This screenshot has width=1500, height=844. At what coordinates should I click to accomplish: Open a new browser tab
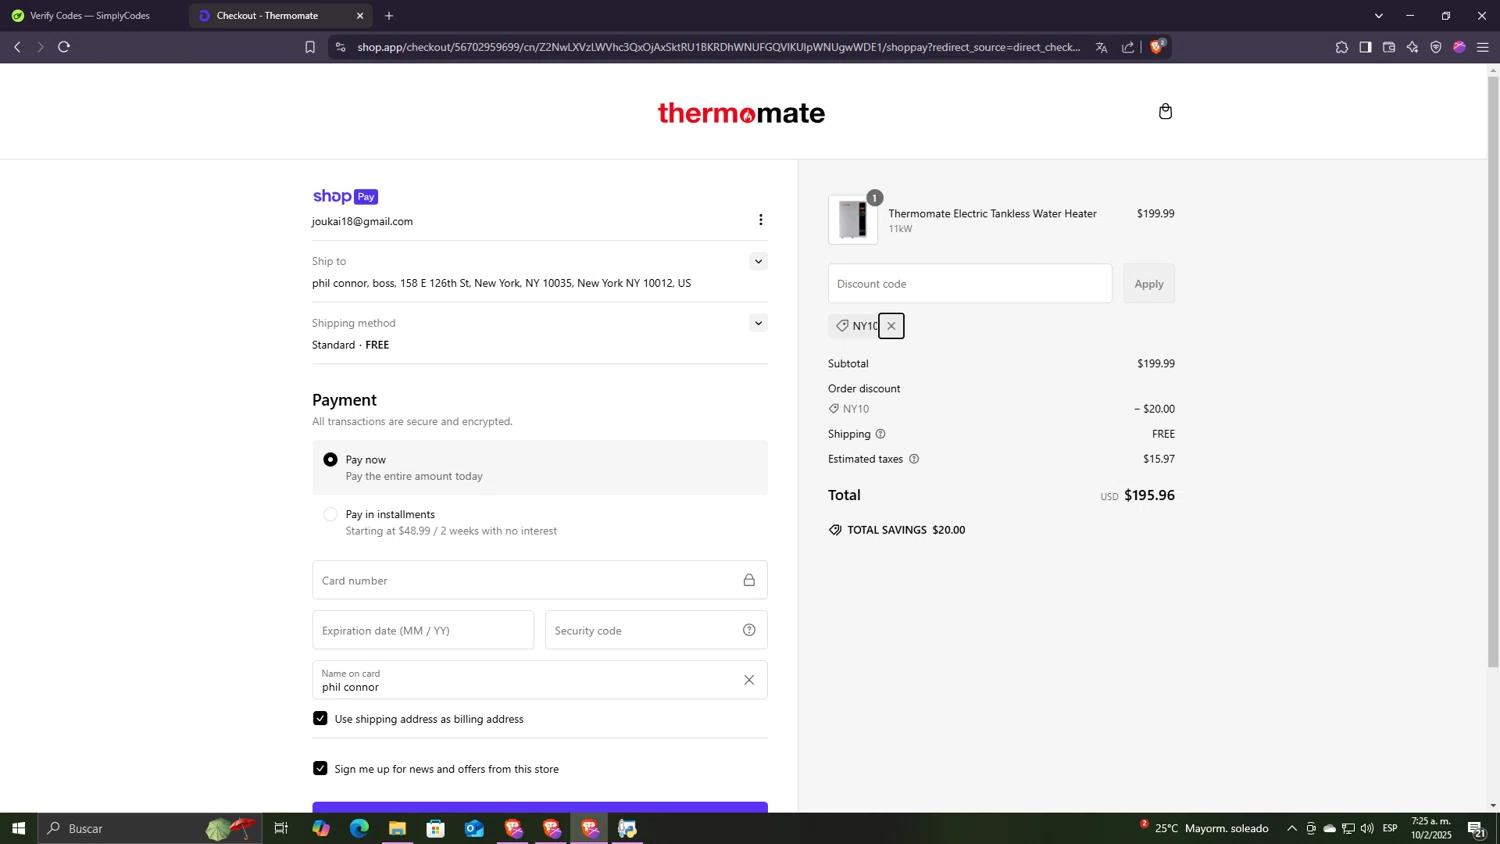coord(389,16)
